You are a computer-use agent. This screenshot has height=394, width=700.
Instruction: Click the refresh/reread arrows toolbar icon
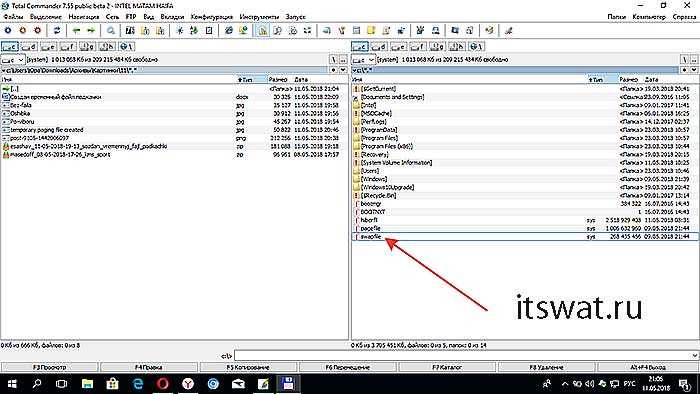click(57, 30)
